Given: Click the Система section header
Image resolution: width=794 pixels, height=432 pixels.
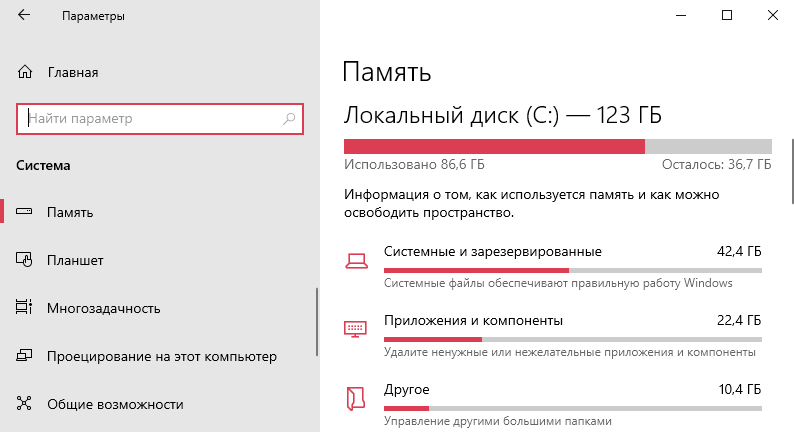Looking at the screenshot, I should coord(43,166).
